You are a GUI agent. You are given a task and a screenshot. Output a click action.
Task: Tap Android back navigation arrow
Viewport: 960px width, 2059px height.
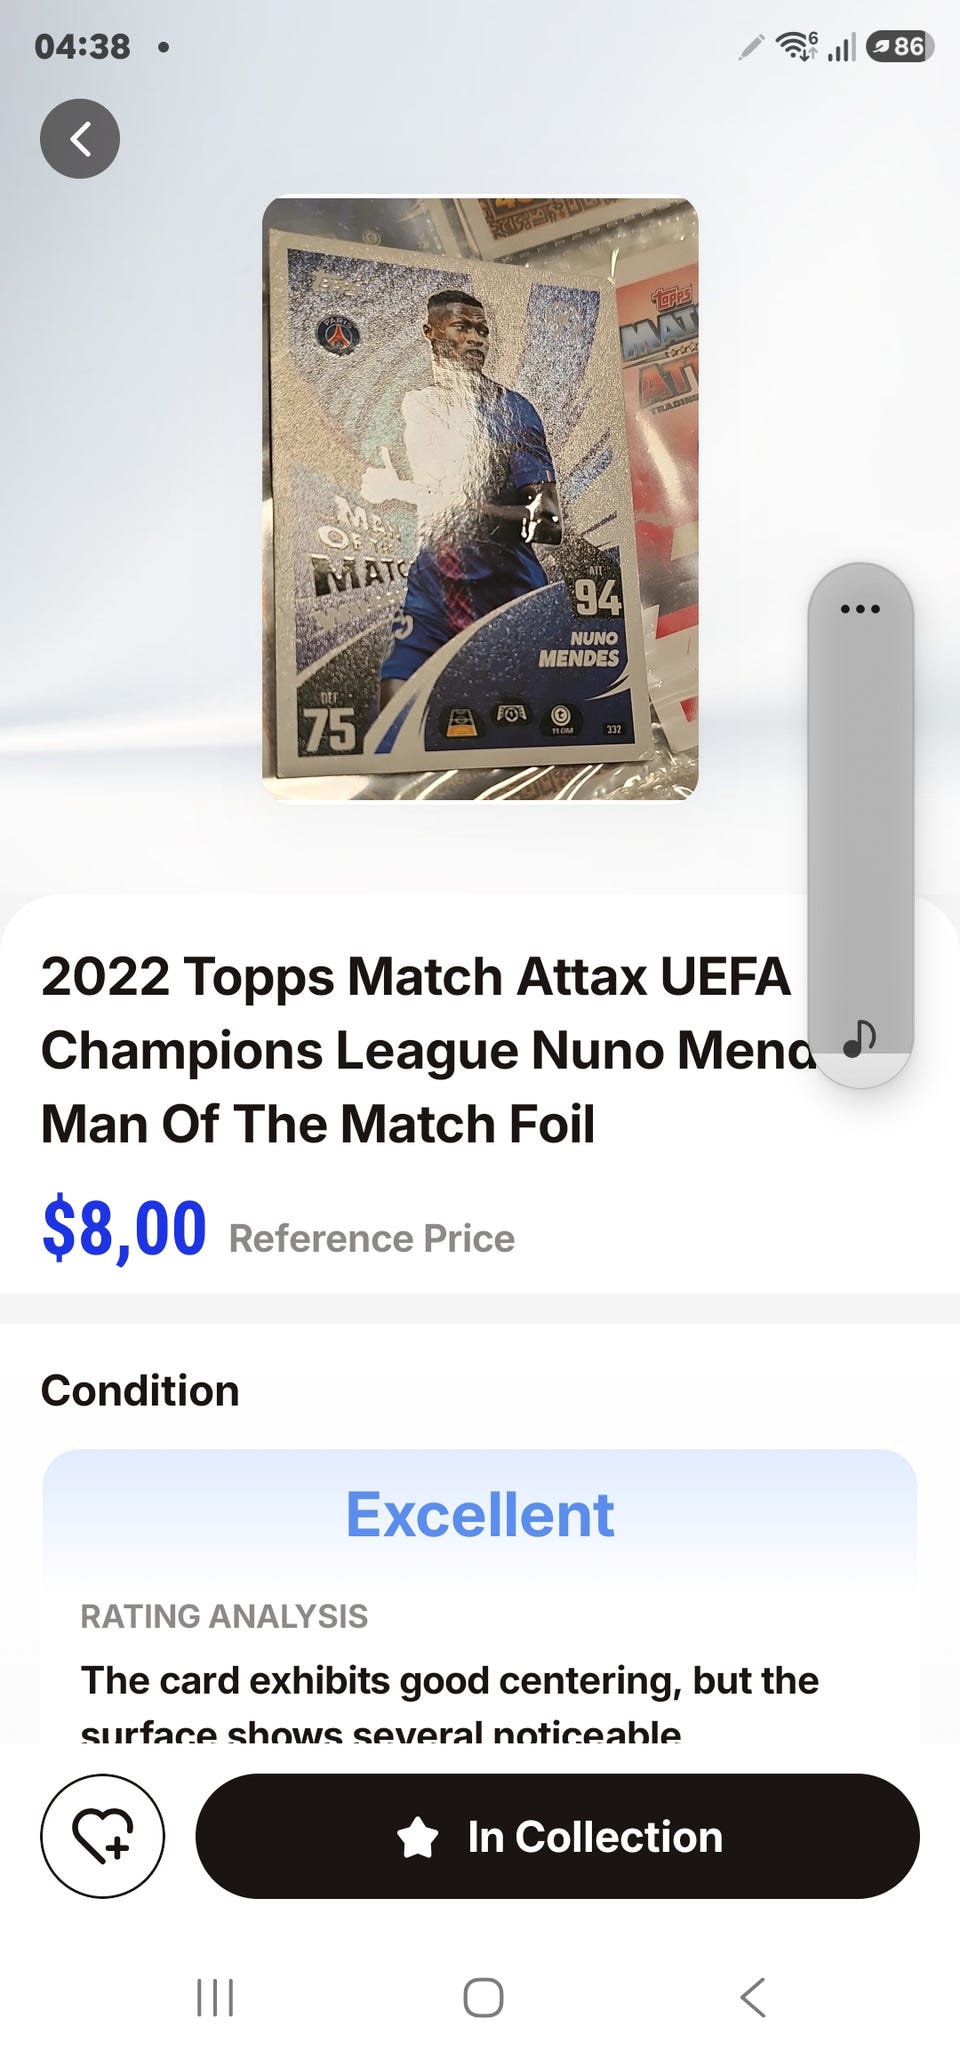point(752,1997)
